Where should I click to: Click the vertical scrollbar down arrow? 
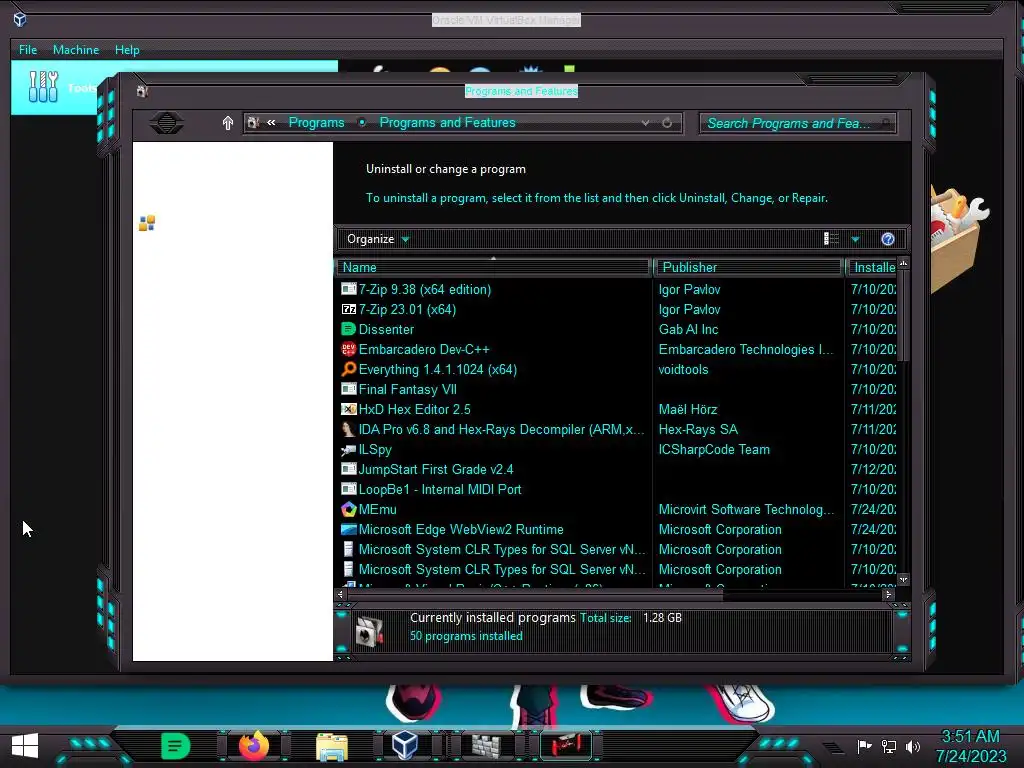click(x=903, y=579)
